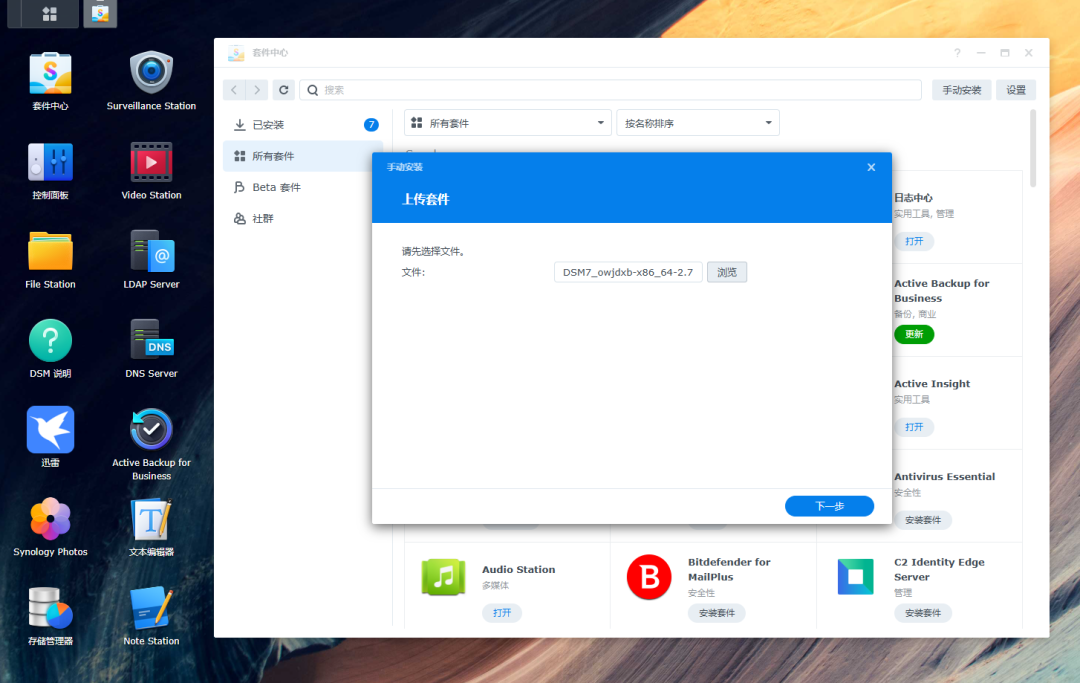
Task: Close the 手动安装 dialog
Action: [871, 167]
